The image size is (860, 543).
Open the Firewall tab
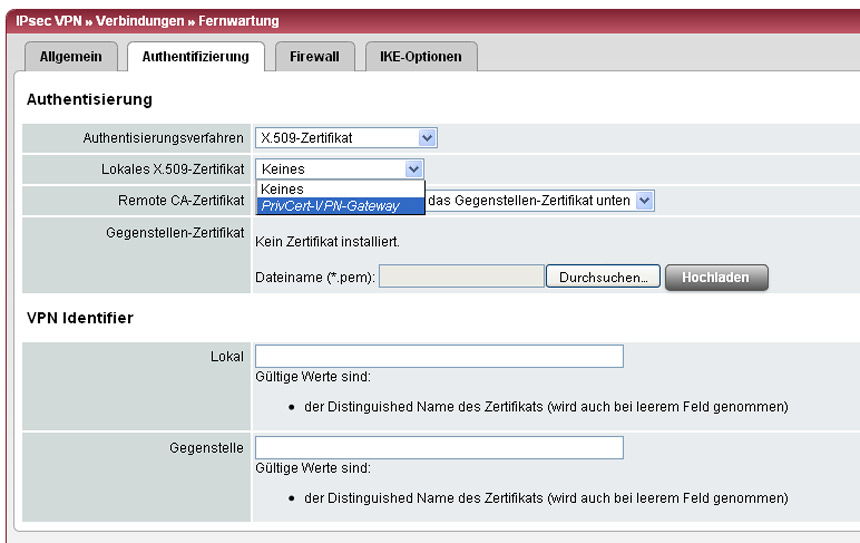click(314, 57)
